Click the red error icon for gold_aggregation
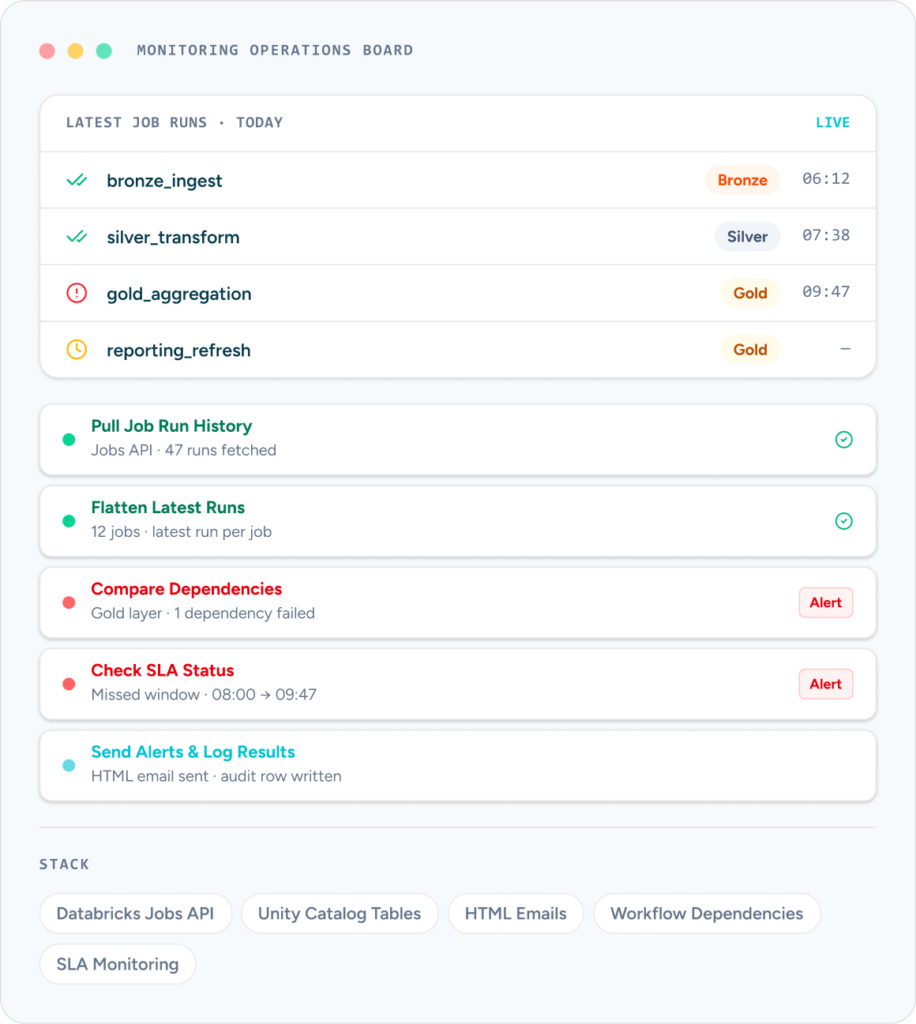Screen dimensions: 916x1024 tap(77, 293)
